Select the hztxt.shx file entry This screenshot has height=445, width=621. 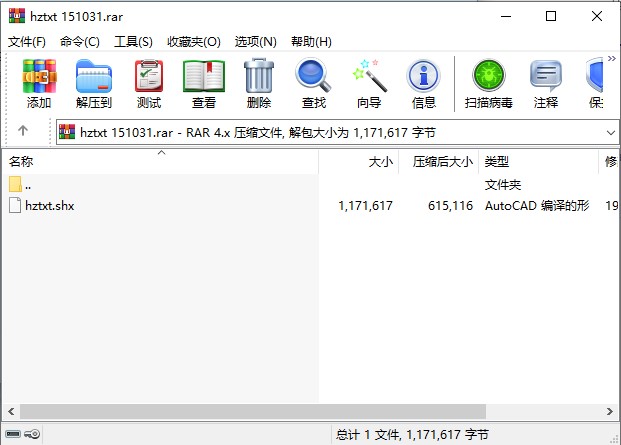(50, 205)
